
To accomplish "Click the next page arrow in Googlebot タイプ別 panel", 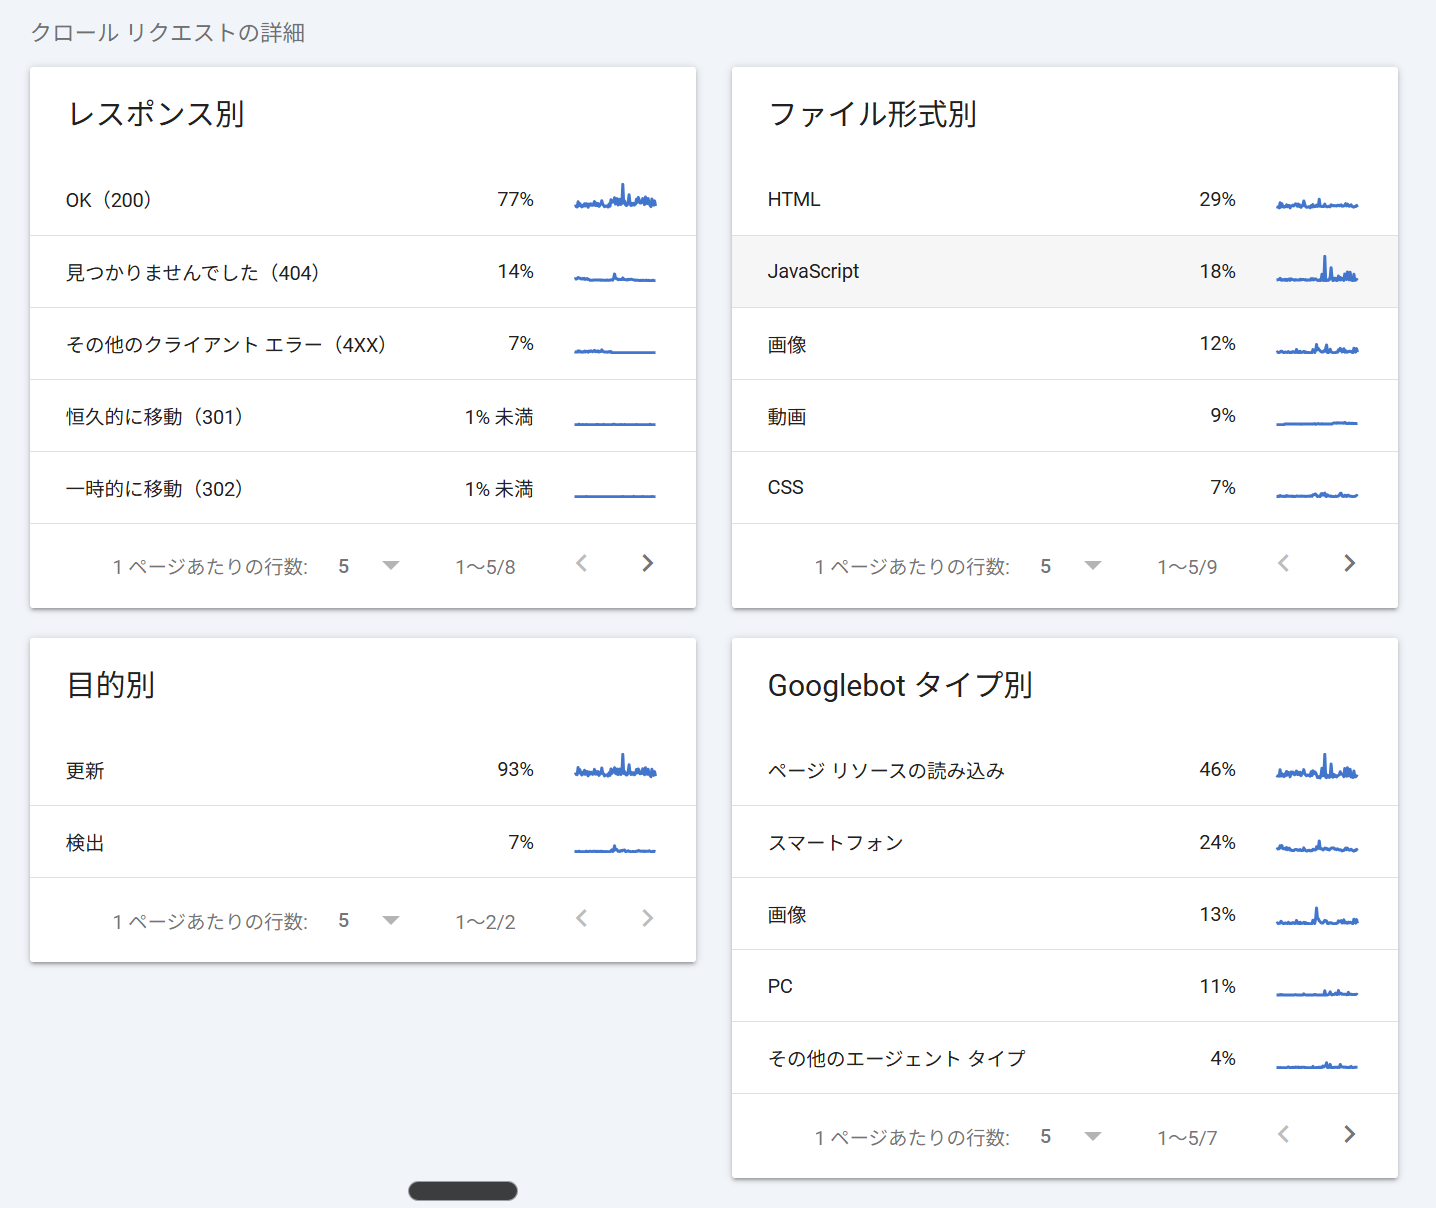I will tap(1349, 1135).
